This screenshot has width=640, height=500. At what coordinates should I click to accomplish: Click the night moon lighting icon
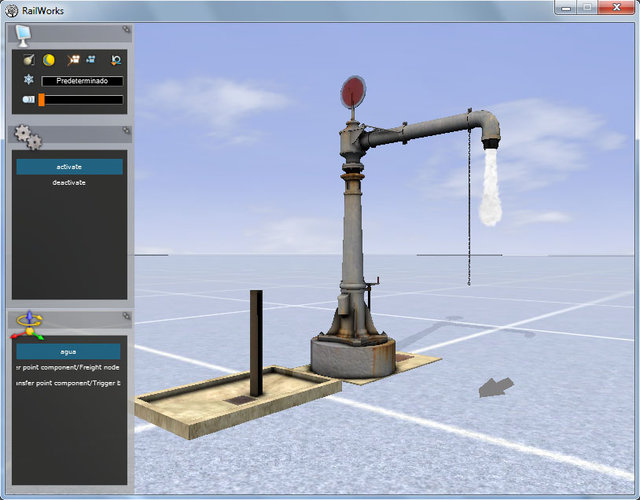click(x=48, y=61)
